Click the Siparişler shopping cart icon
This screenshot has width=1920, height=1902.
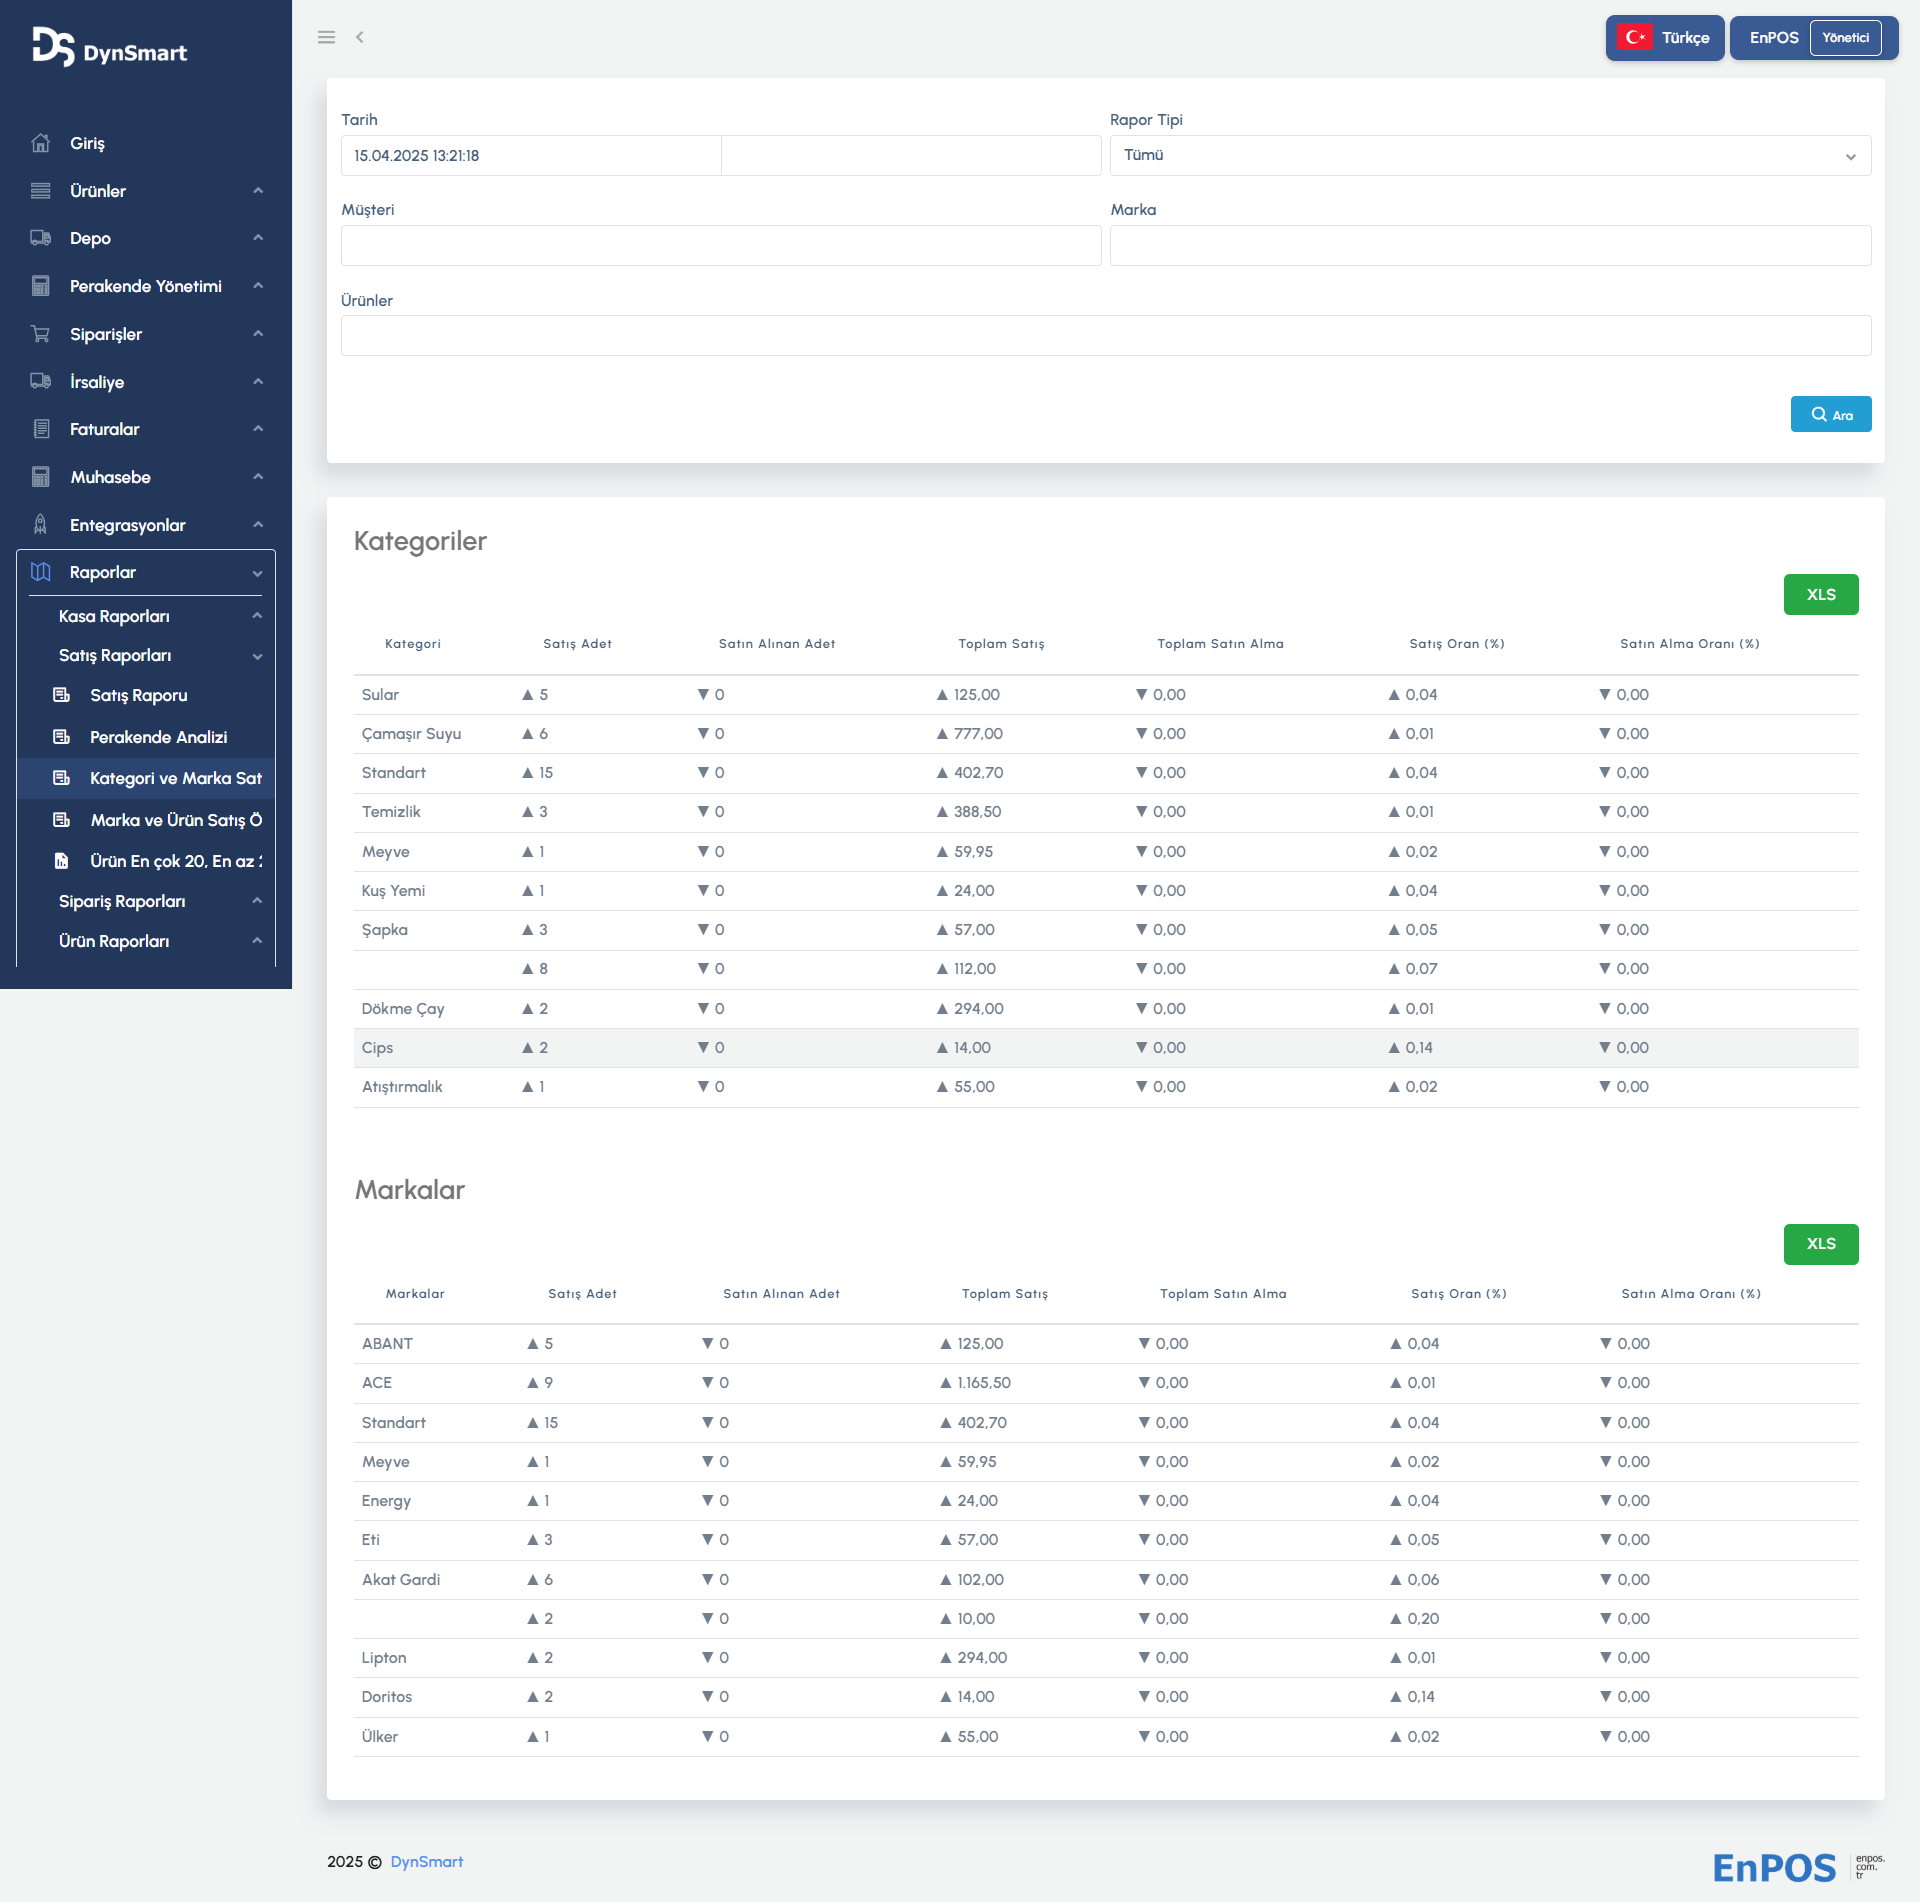coord(40,334)
